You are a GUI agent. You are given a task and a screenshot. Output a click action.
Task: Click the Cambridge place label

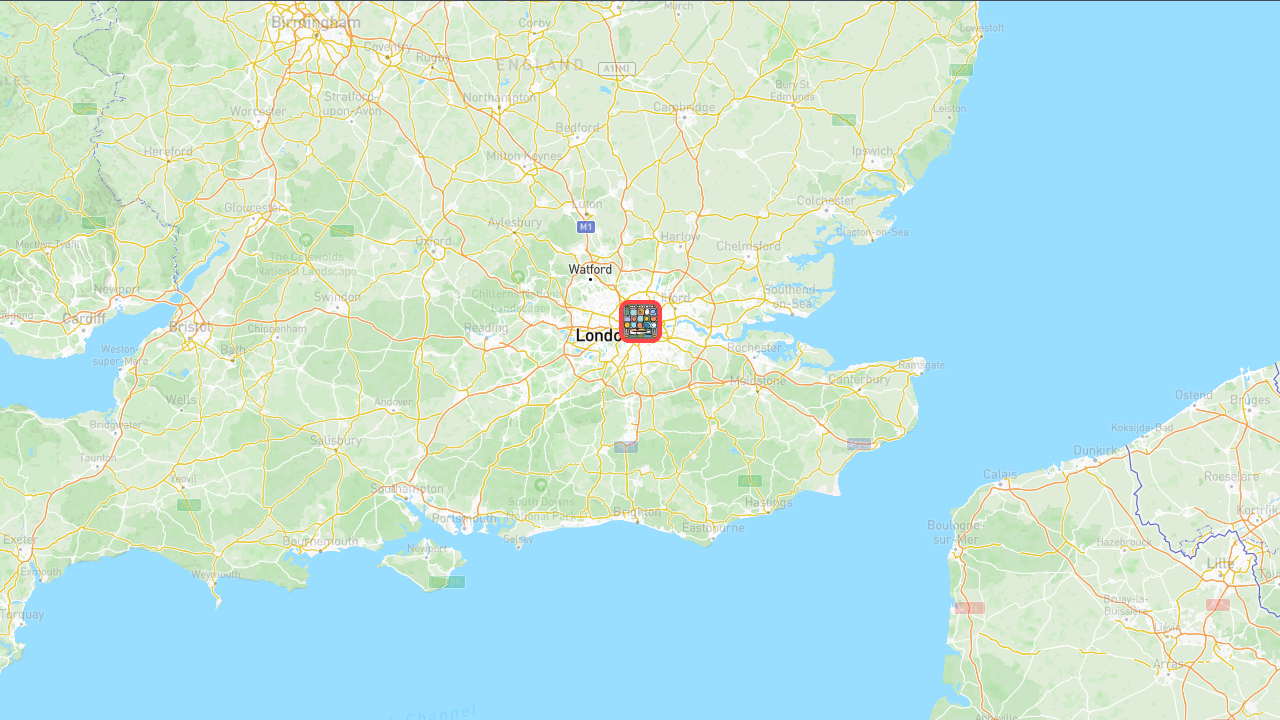[685, 107]
